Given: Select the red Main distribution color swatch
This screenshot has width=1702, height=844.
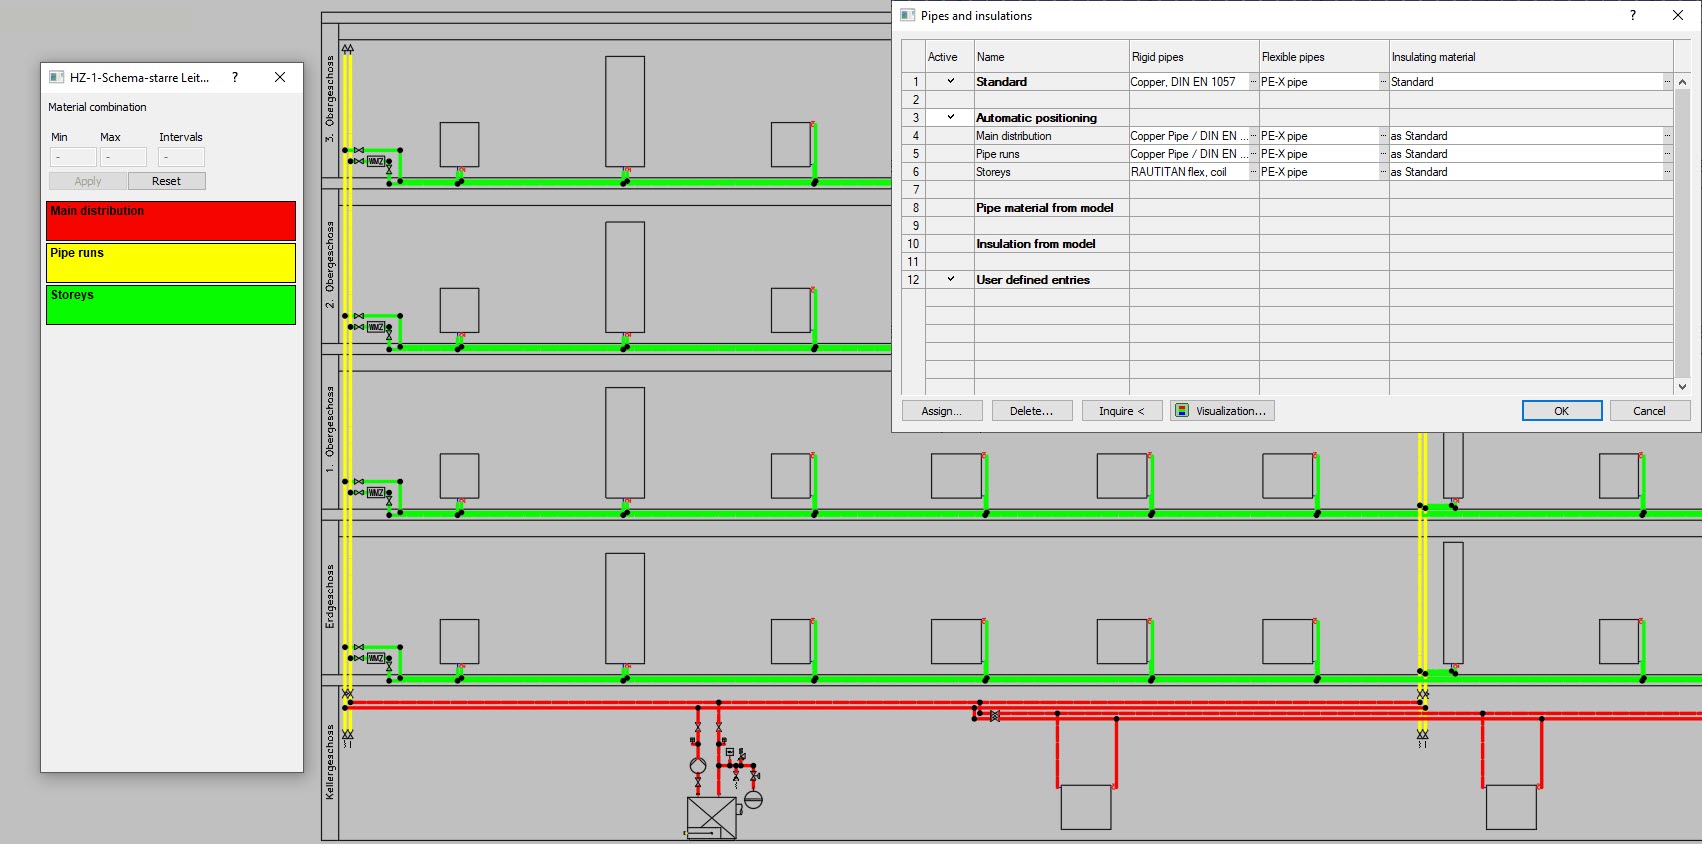Looking at the screenshot, I should tap(171, 221).
